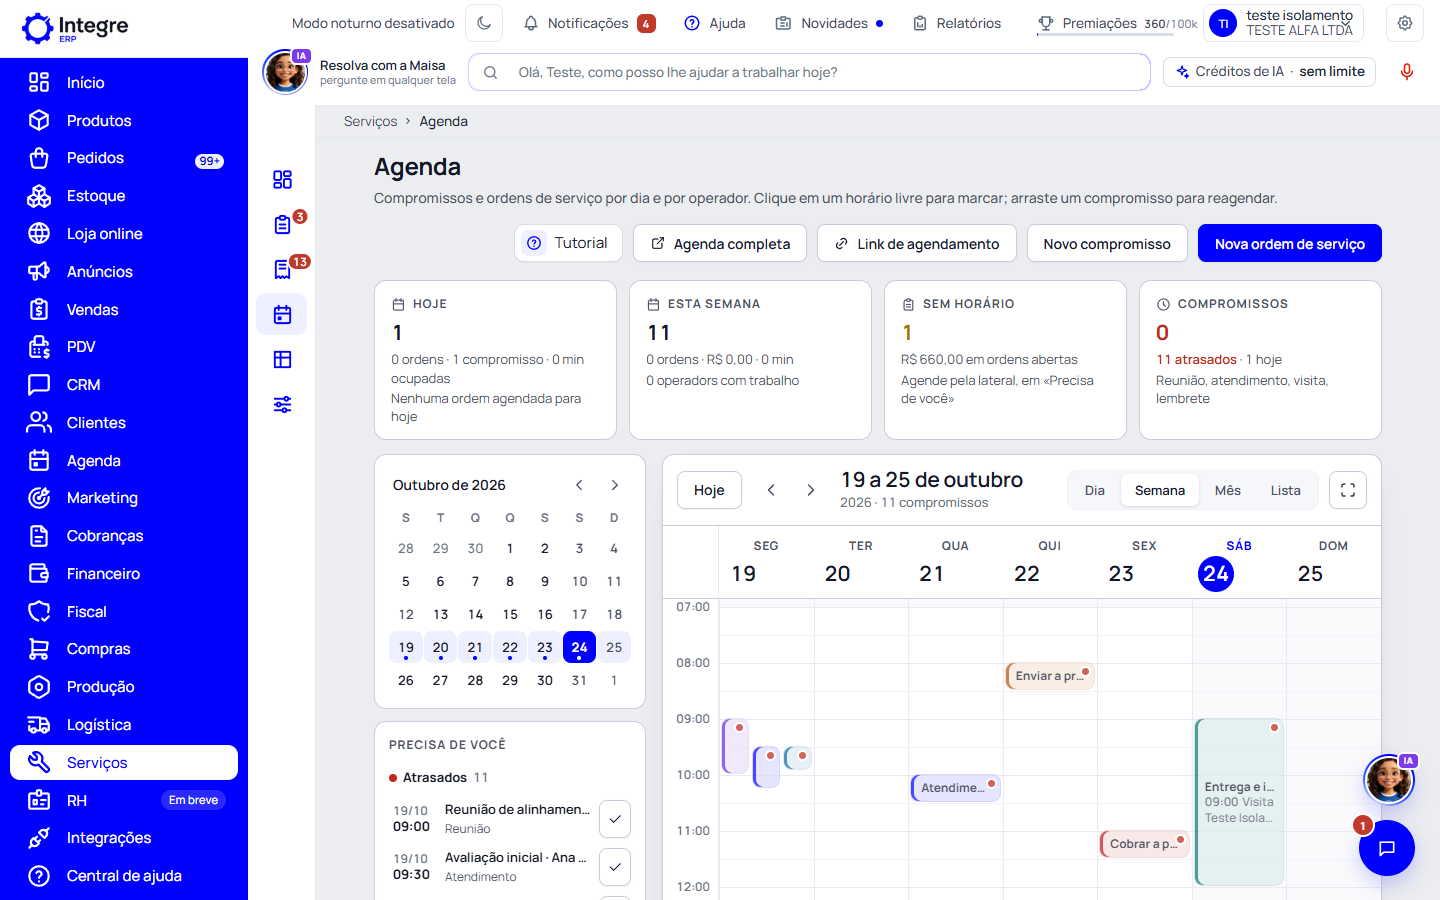Select day 15 in mini calendar

[x=510, y=614]
